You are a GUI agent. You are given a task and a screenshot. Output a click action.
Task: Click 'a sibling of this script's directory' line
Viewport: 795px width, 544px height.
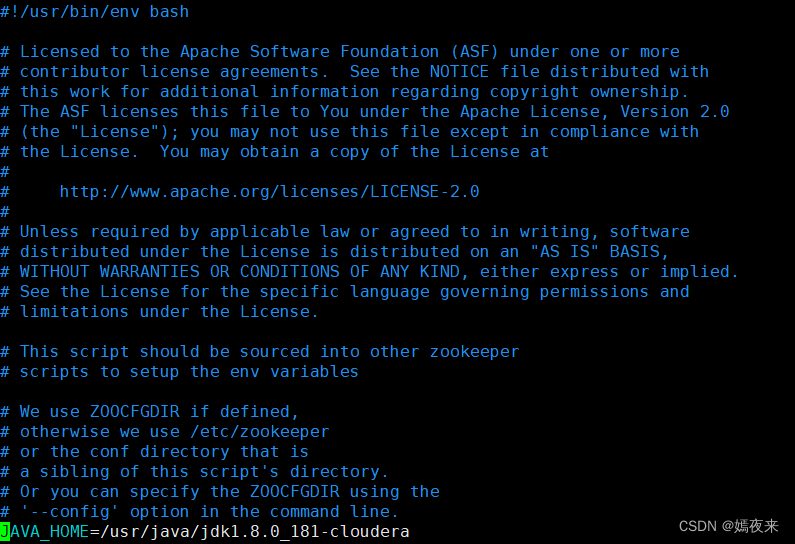[x=204, y=471]
